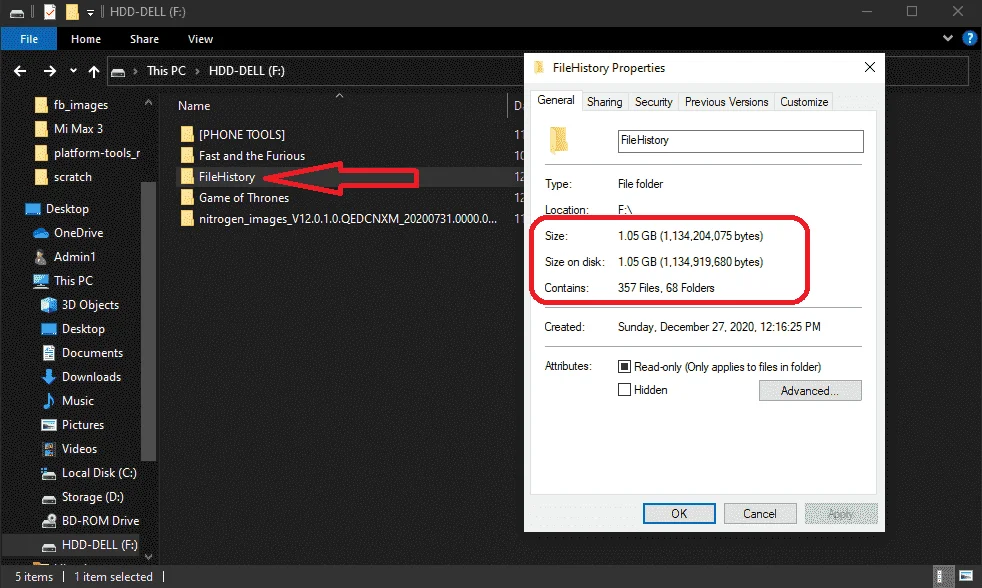
Task: Open the File menu
Action: click(29, 39)
